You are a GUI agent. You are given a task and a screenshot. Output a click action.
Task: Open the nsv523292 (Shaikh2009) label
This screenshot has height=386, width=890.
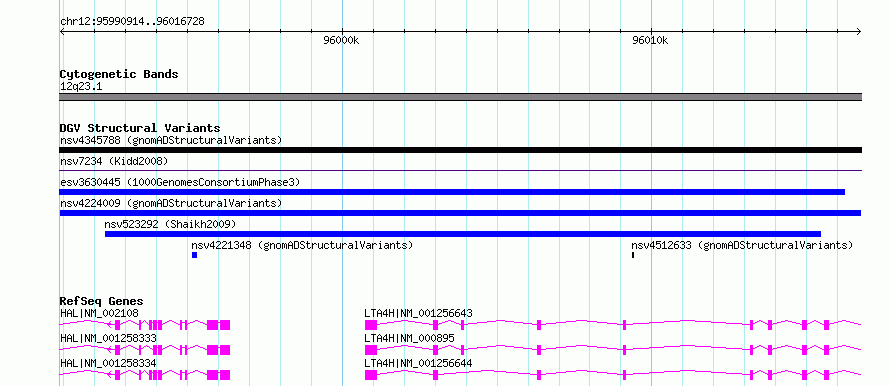(x=170, y=224)
